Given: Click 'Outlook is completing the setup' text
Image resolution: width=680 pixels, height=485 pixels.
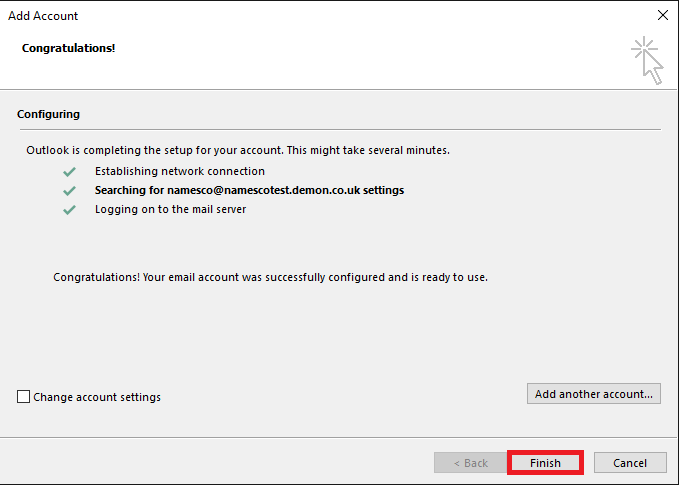Looking at the screenshot, I should tap(238, 150).
